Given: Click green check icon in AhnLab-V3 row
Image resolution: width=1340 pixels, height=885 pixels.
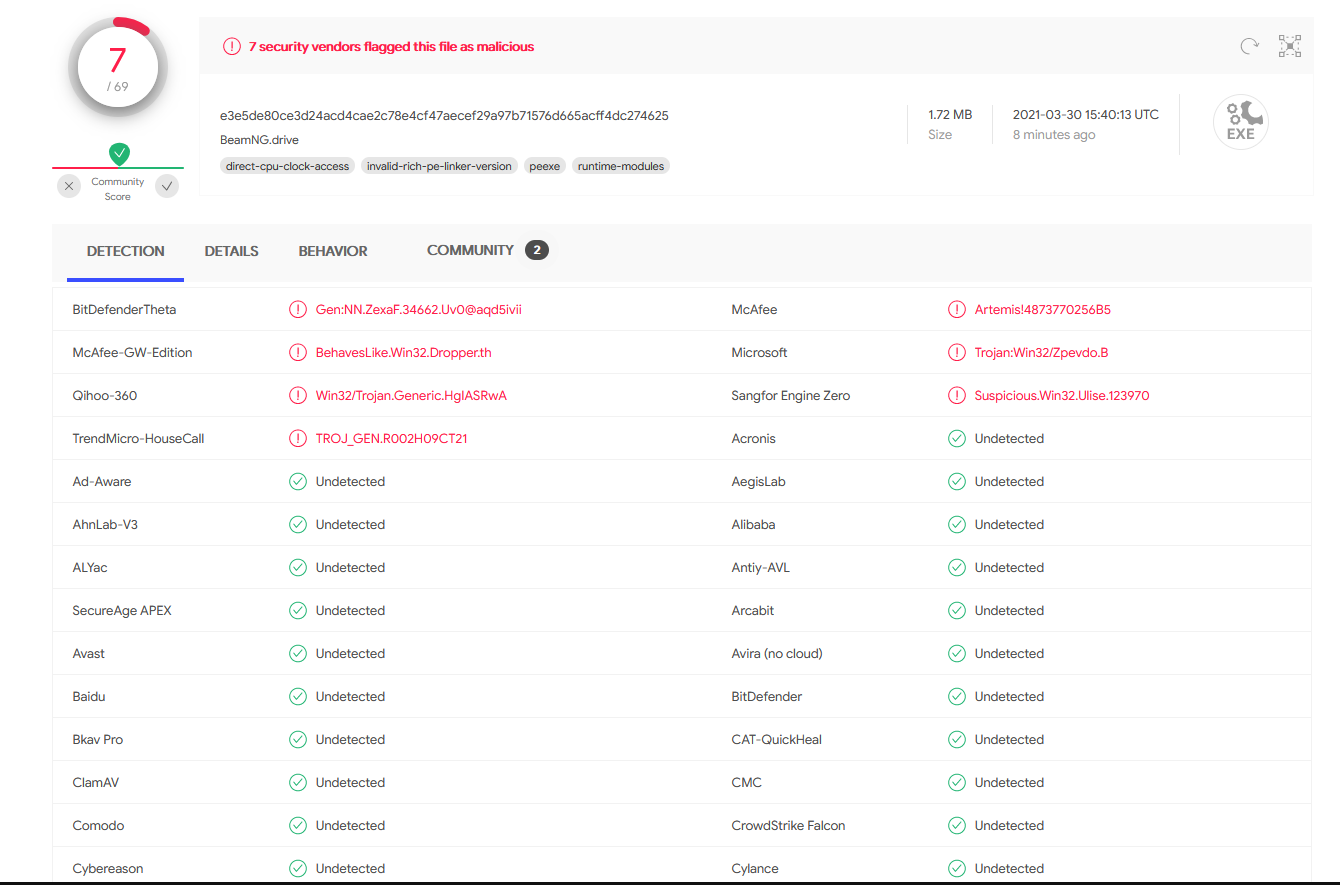Looking at the screenshot, I should coord(298,525).
